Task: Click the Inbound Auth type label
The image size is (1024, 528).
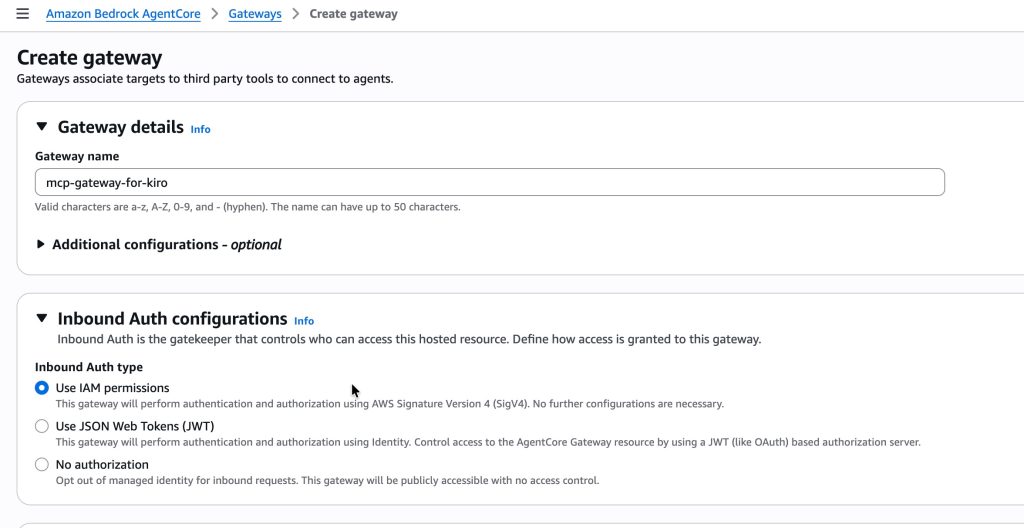Action: click(x=89, y=367)
